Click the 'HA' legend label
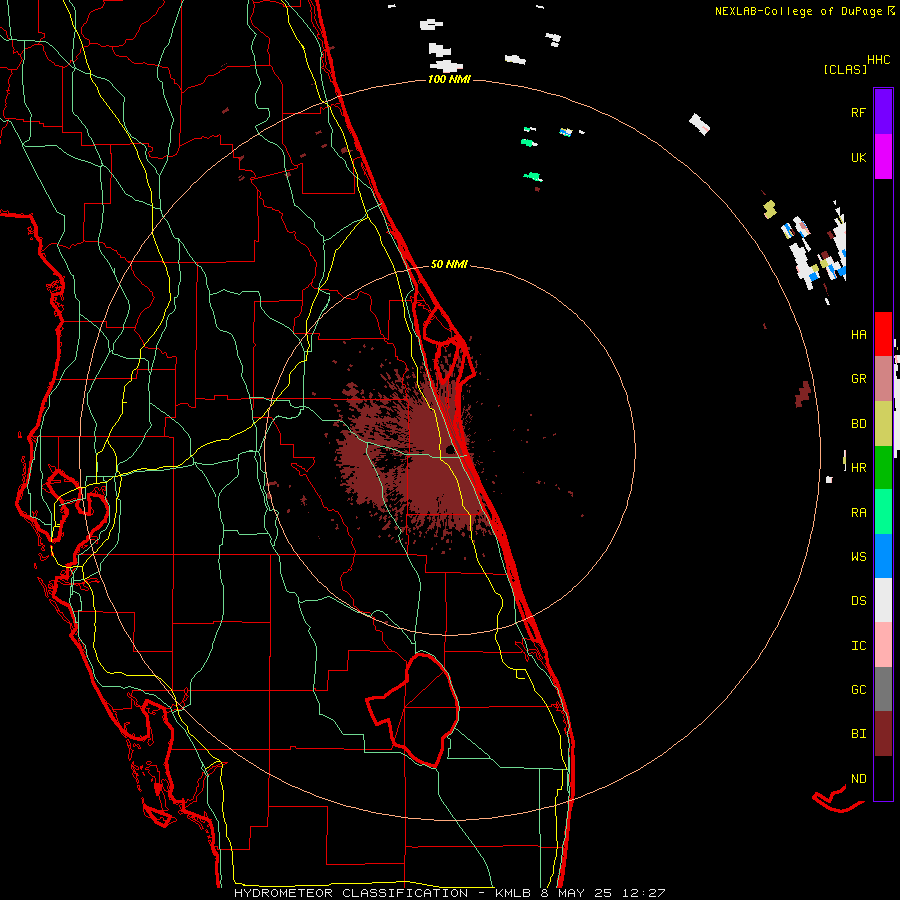 click(858, 335)
